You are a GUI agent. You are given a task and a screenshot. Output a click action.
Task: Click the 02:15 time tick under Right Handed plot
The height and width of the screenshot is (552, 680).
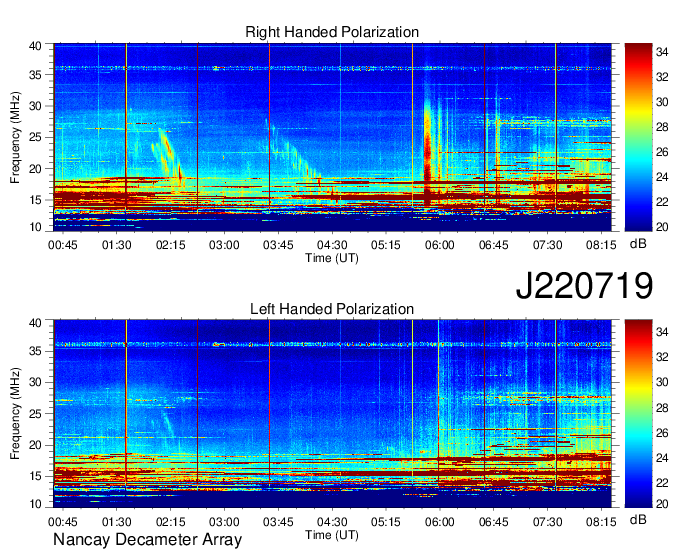point(170,245)
